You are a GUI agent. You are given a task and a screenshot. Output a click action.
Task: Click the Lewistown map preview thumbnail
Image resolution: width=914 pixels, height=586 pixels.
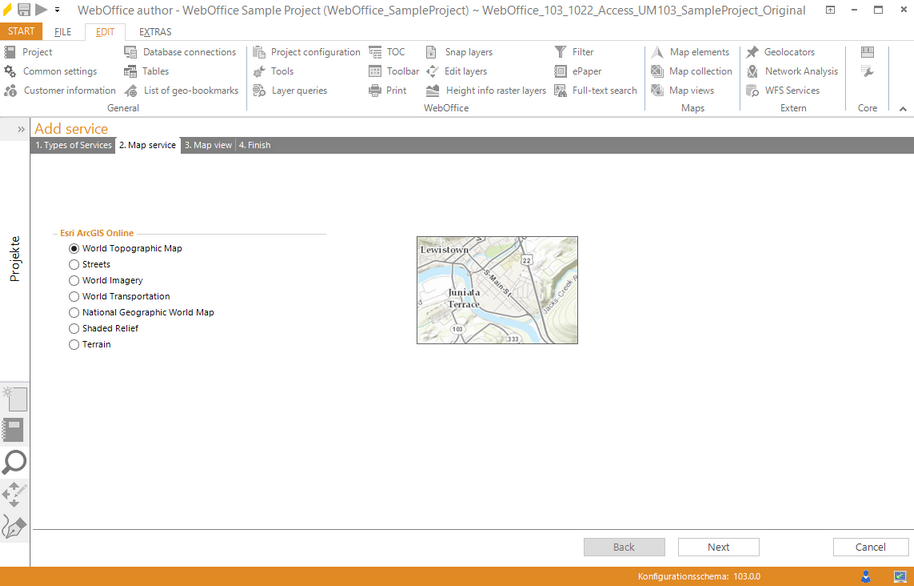pyautogui.click(x=497, y=290)
